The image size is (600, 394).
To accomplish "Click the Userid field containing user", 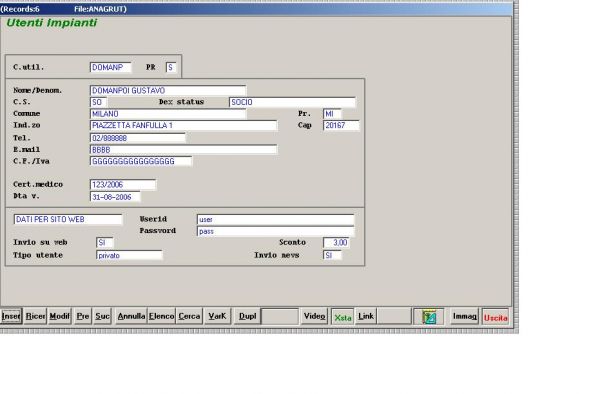I will (276, 220).
